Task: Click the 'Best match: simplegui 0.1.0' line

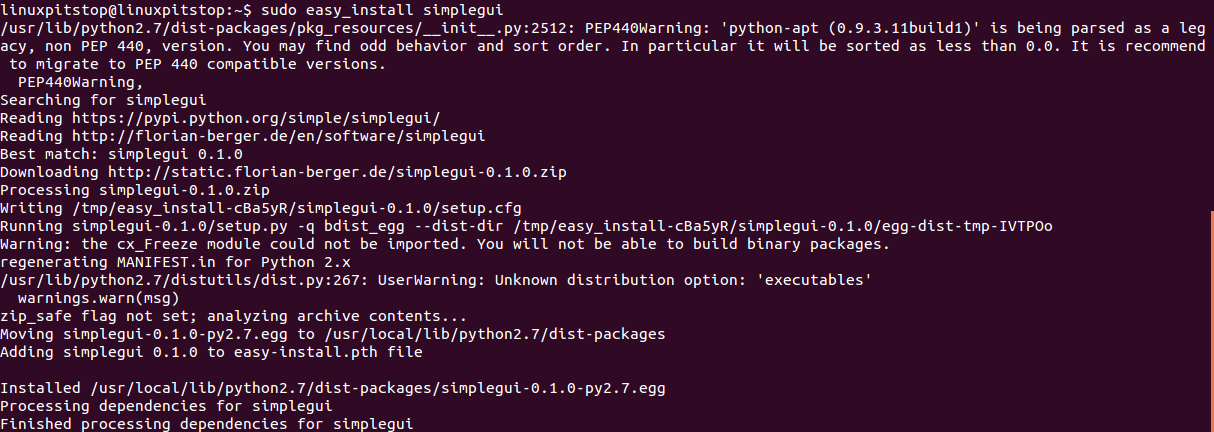Action: pyautogui.click(x=122, y=153)
